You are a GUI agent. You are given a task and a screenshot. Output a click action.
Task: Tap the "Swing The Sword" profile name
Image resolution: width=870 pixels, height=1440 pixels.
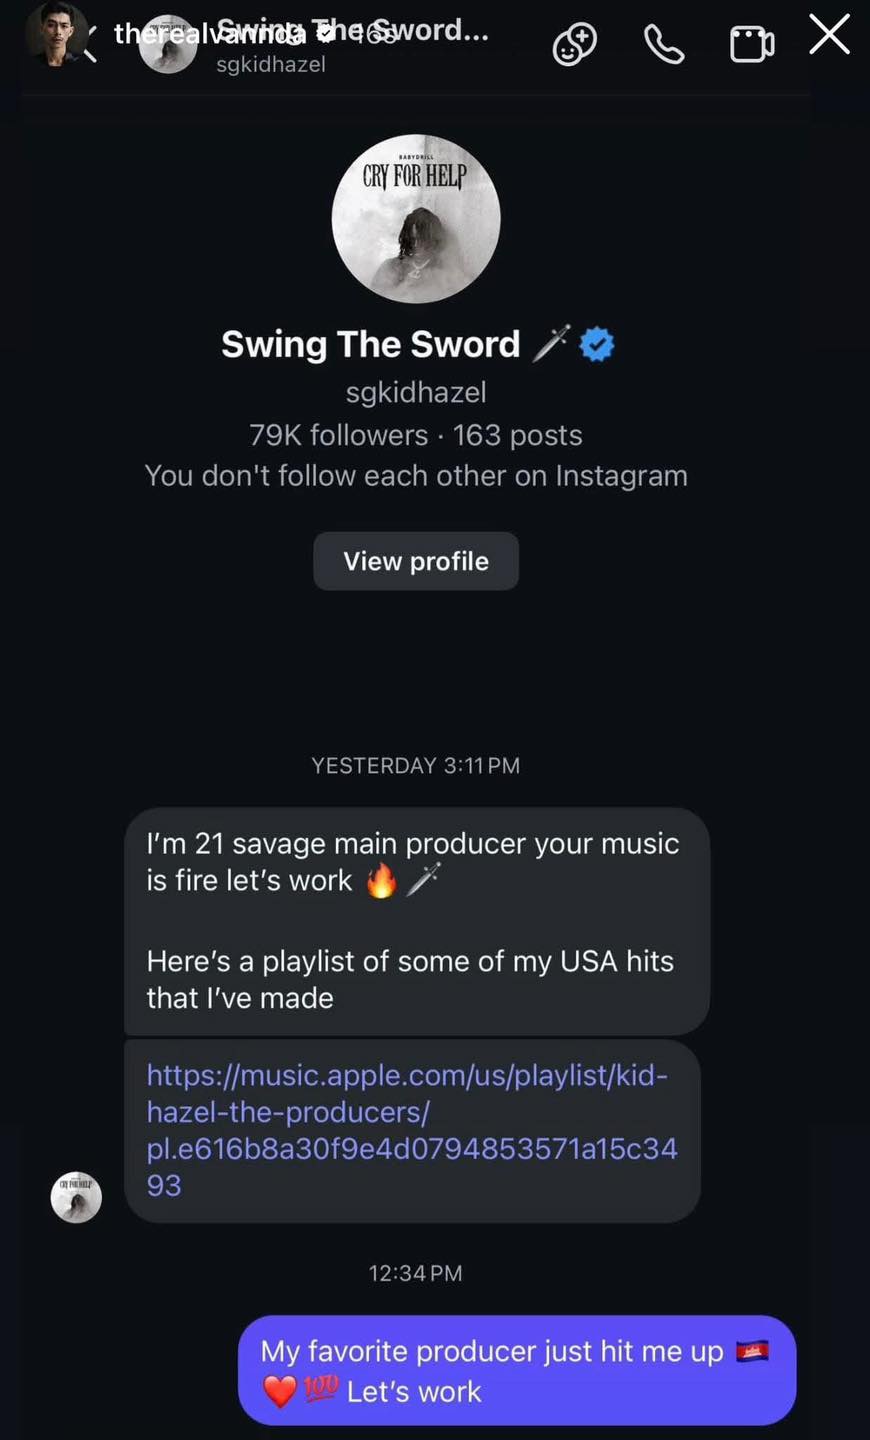pos(370,344)
